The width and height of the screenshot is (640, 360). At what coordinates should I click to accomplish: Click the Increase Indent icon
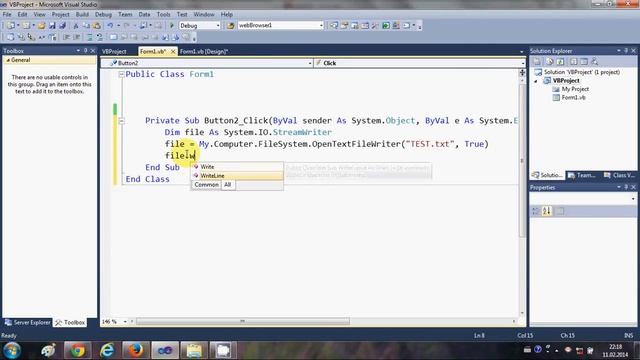[76, 37]
